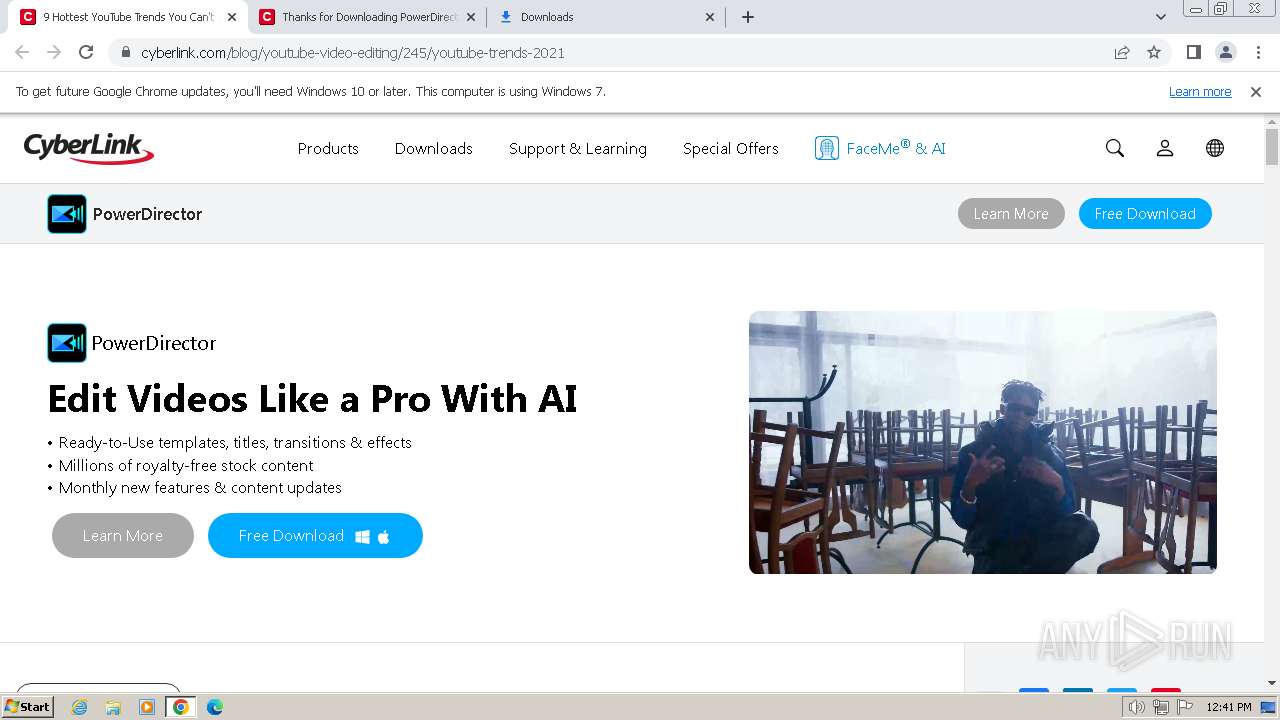The width and height of the screenshot is (1280, 720).
Task: Click Free Download in the sub-header
Action: point(1145,214)
